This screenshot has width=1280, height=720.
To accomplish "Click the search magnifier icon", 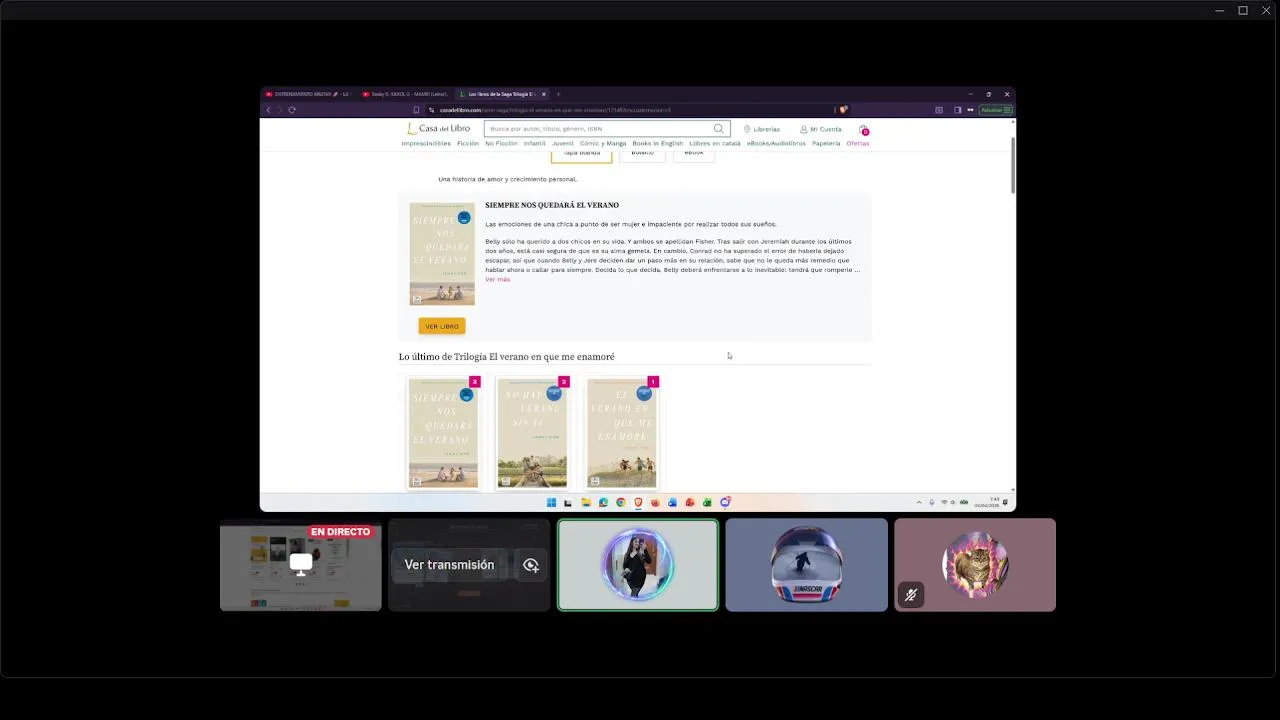I will pos(718,129).
